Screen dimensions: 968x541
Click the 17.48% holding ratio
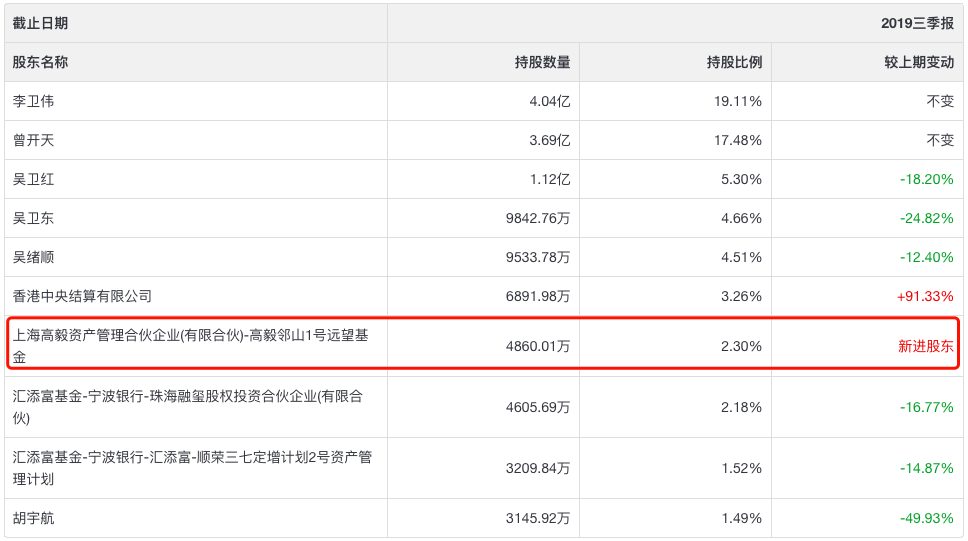(x=738, y=140)
